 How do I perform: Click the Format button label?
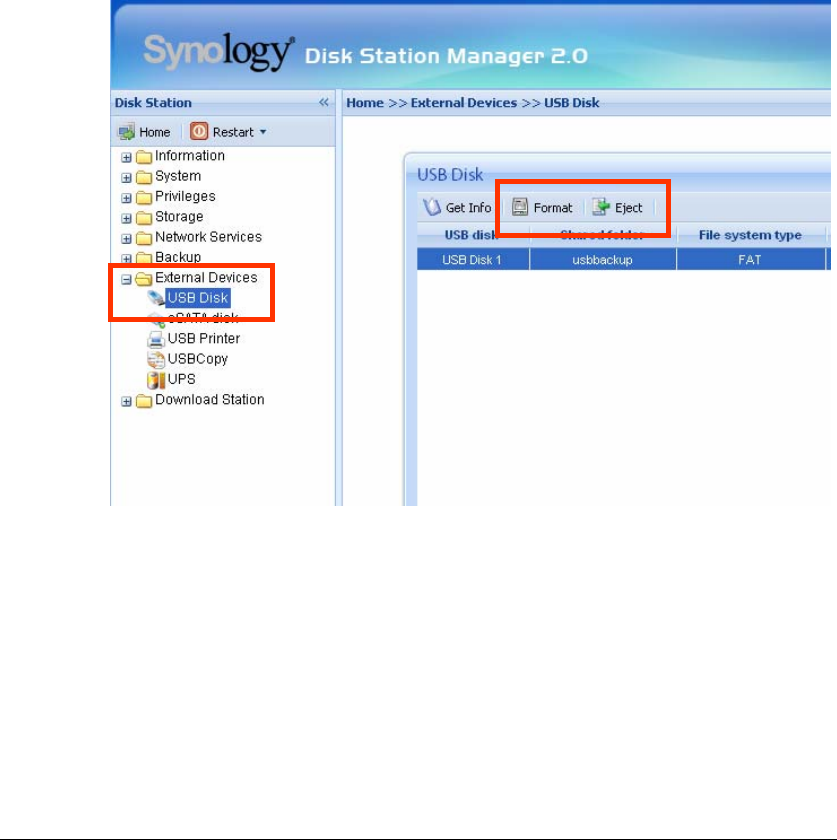click(x=553, y=208)
